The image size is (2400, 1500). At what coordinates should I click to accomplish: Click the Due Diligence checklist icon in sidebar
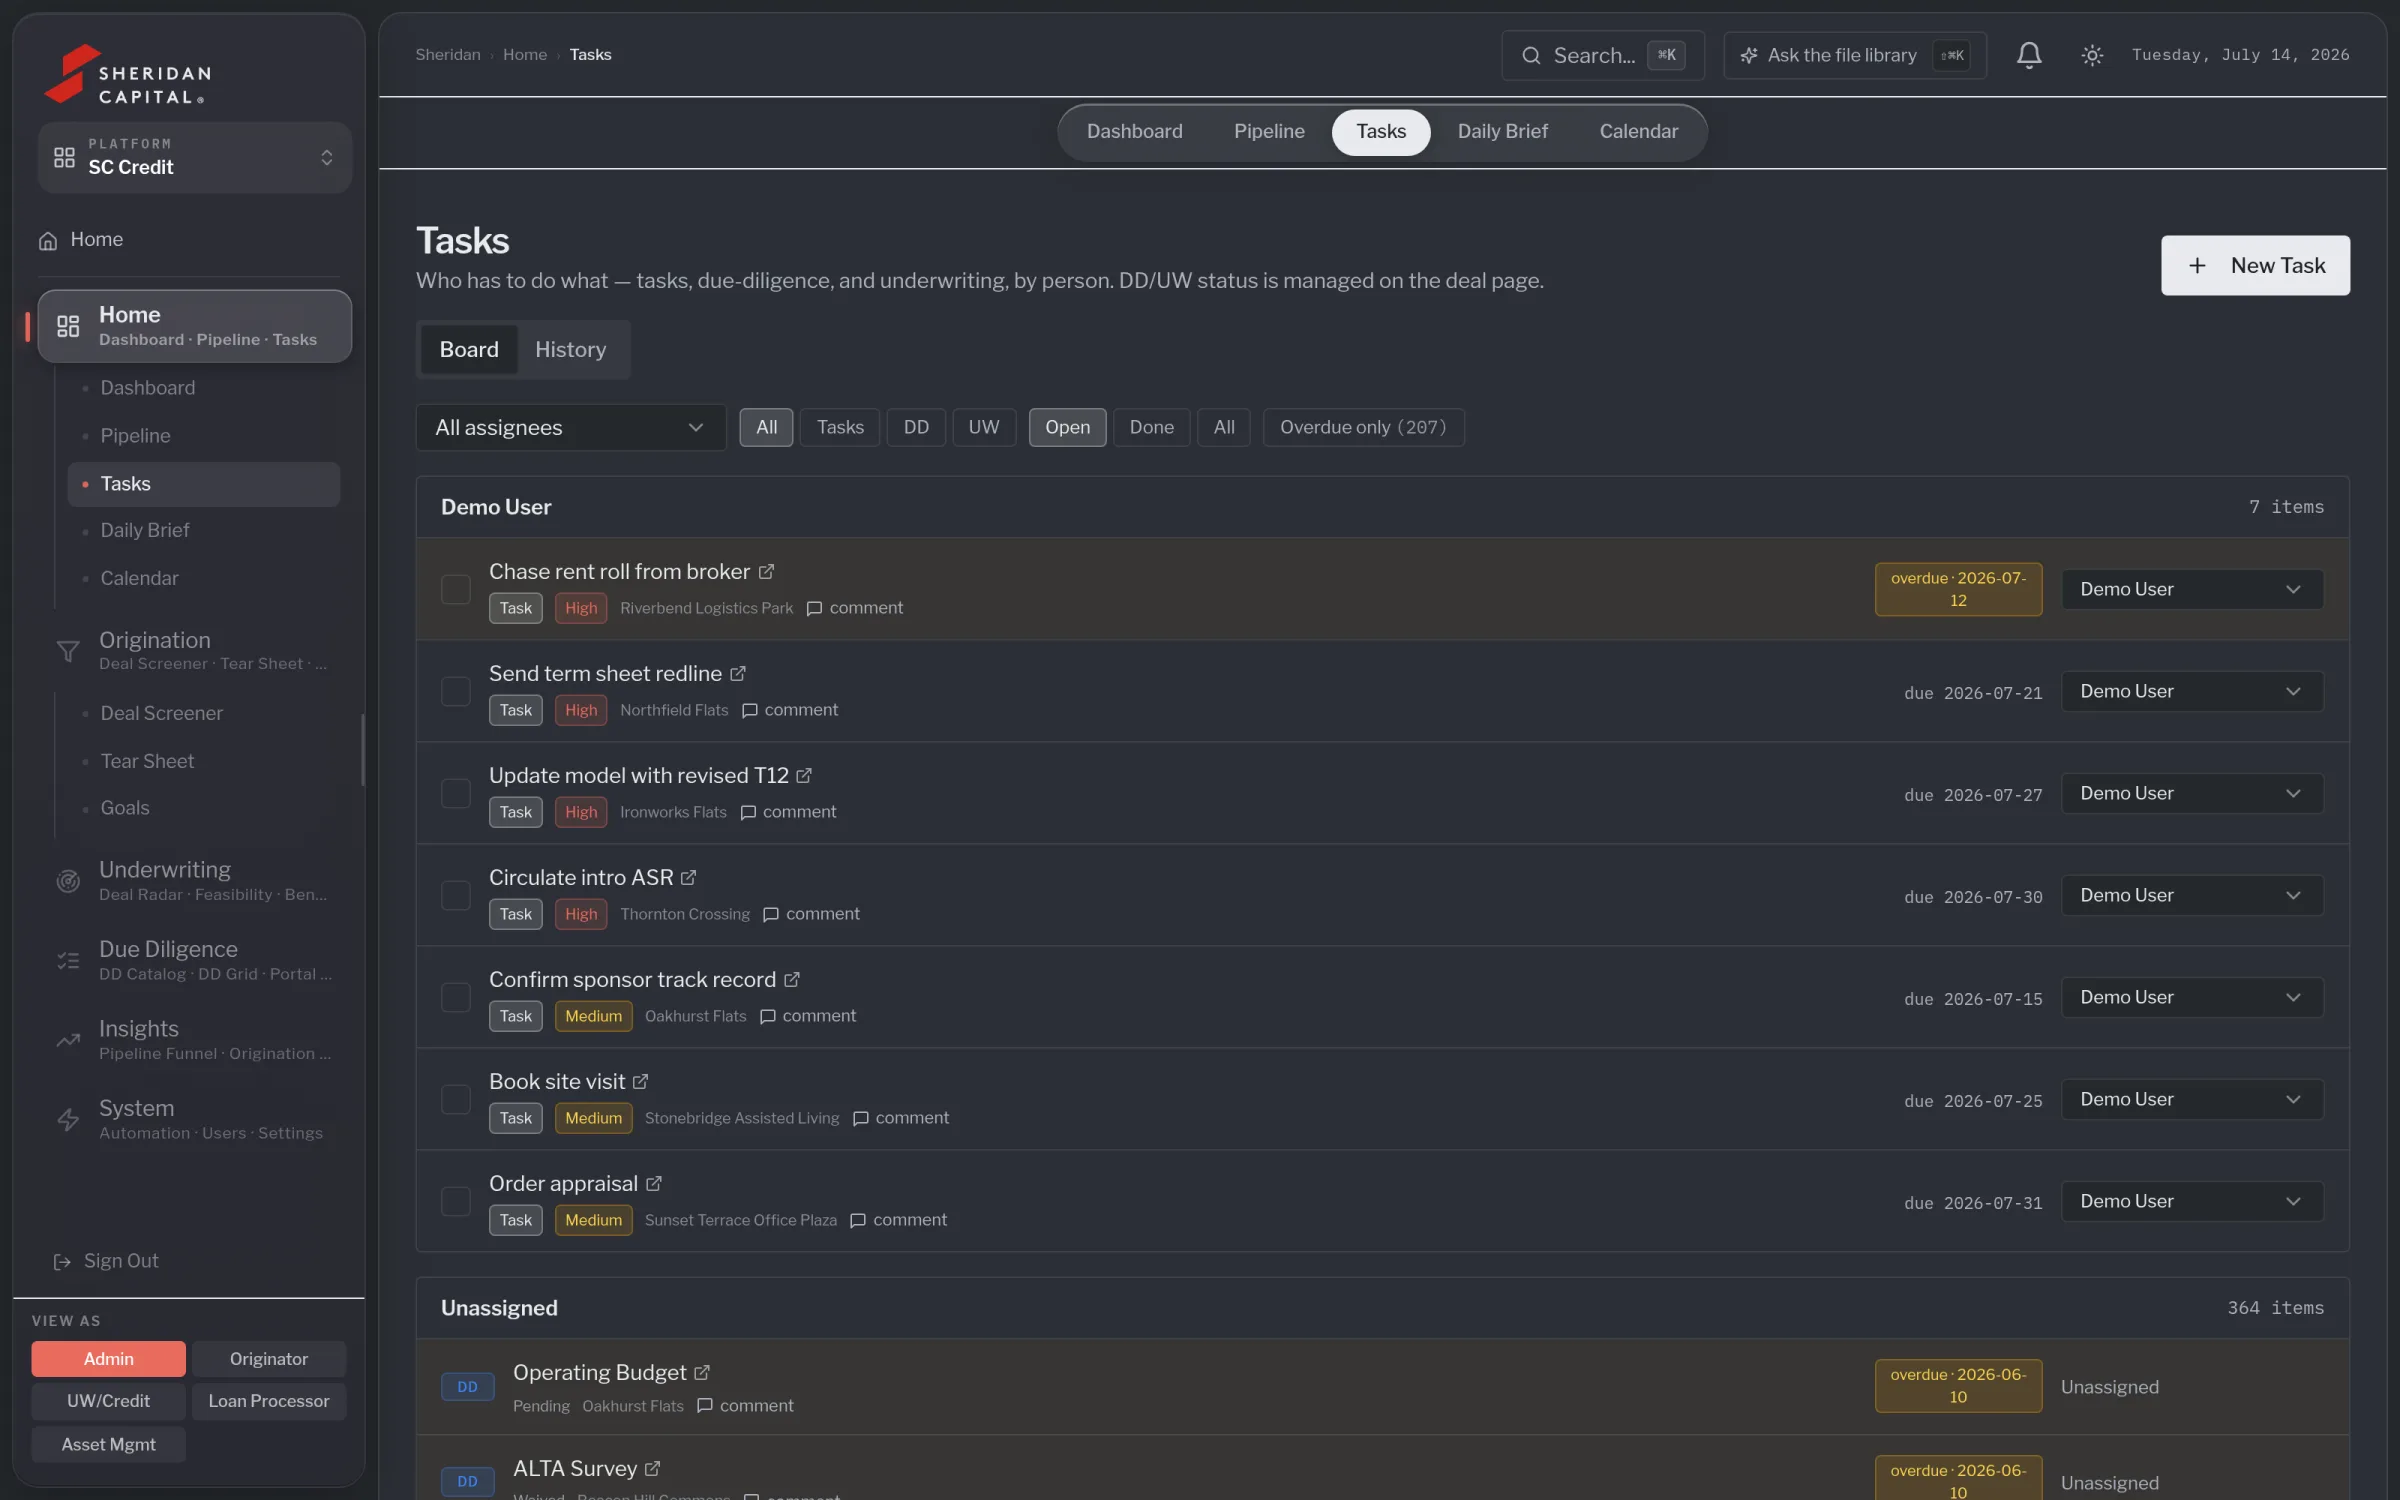tap(68, 961)
